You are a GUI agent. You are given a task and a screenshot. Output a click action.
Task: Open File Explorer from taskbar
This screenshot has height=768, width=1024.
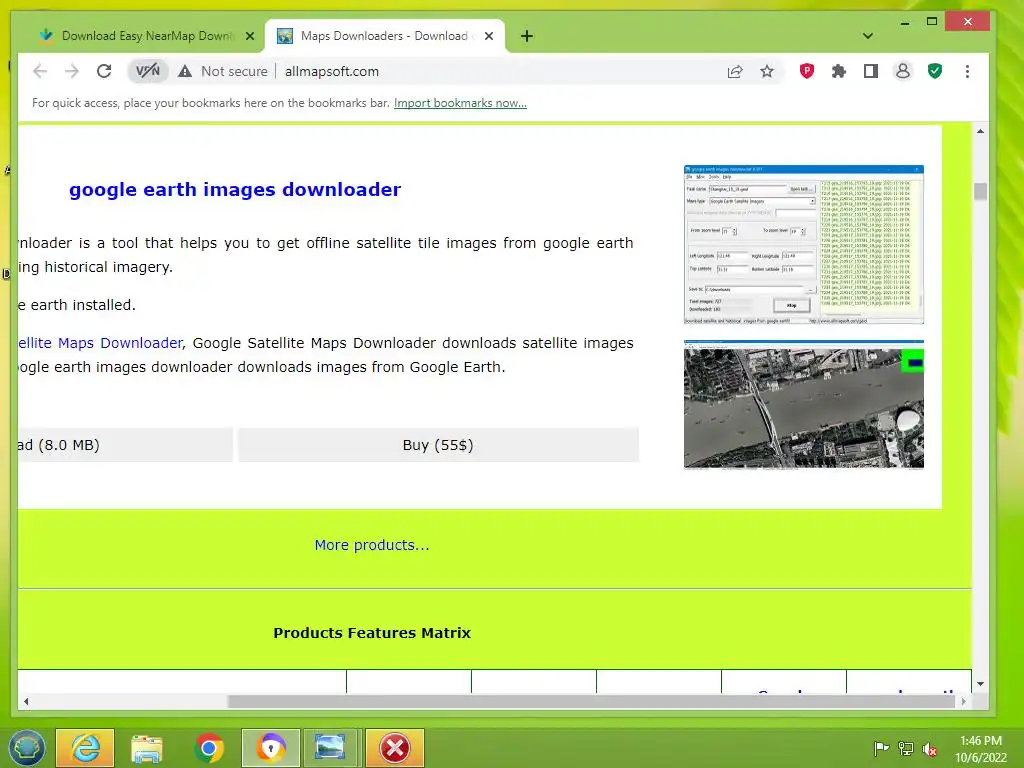coord(147,748)
